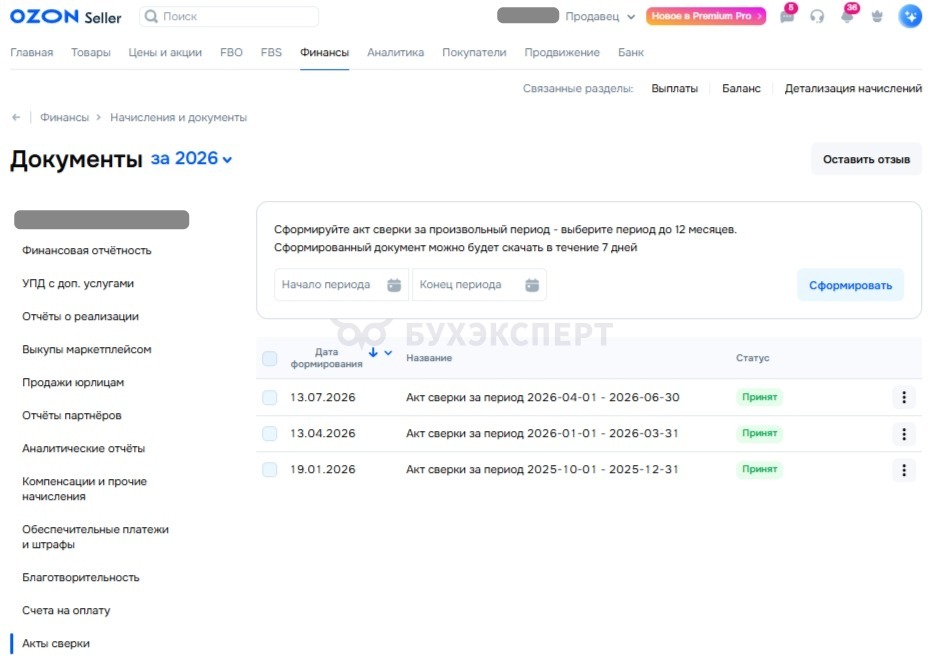Open the Детализация начислений link
Image resolution: width=943 pixels, height=669 pixels.
pyautogui.click(x=853, y=88)
